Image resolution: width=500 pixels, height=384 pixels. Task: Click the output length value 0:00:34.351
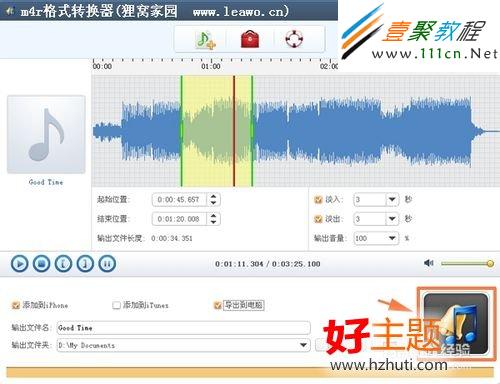click(172, 238)
